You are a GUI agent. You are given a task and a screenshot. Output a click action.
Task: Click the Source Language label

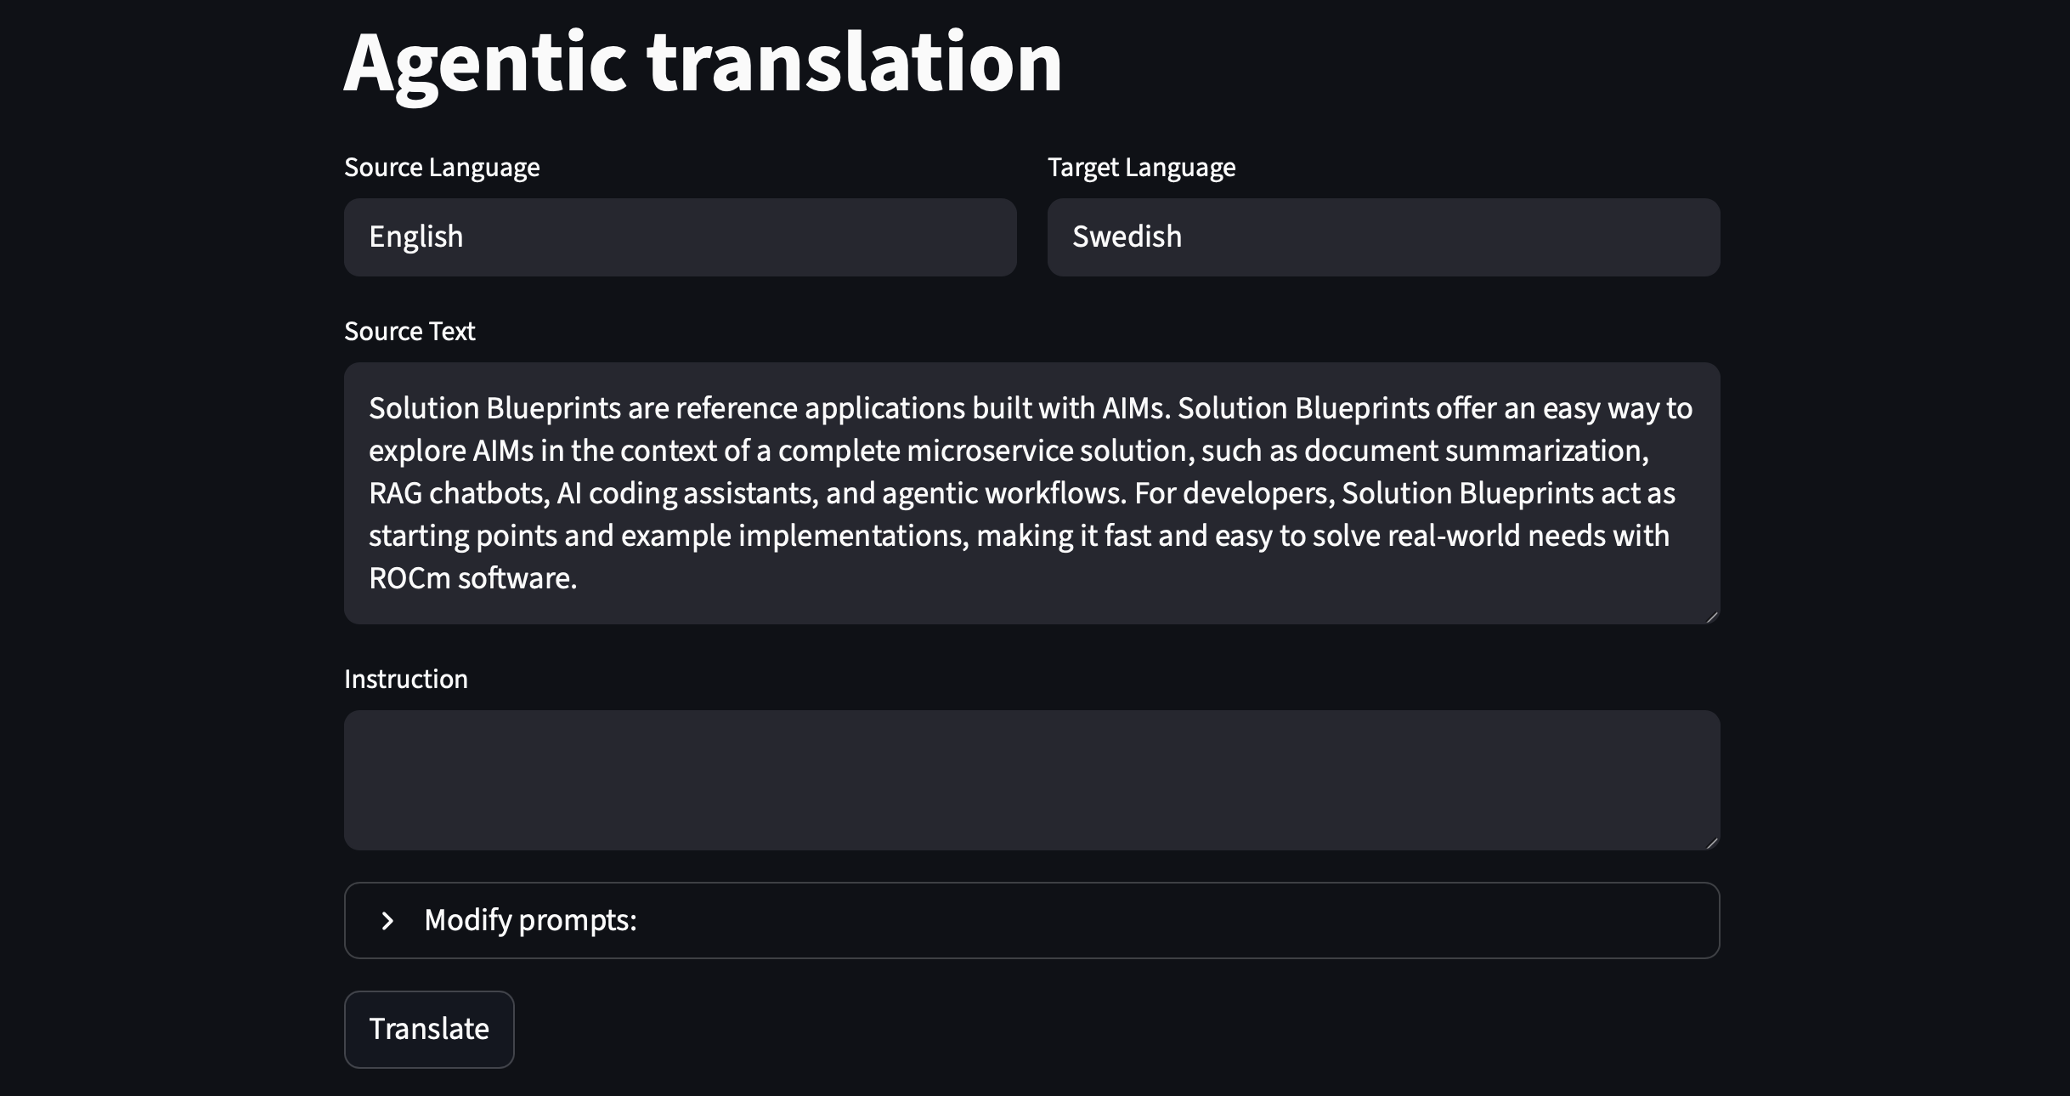coord(442,167)
